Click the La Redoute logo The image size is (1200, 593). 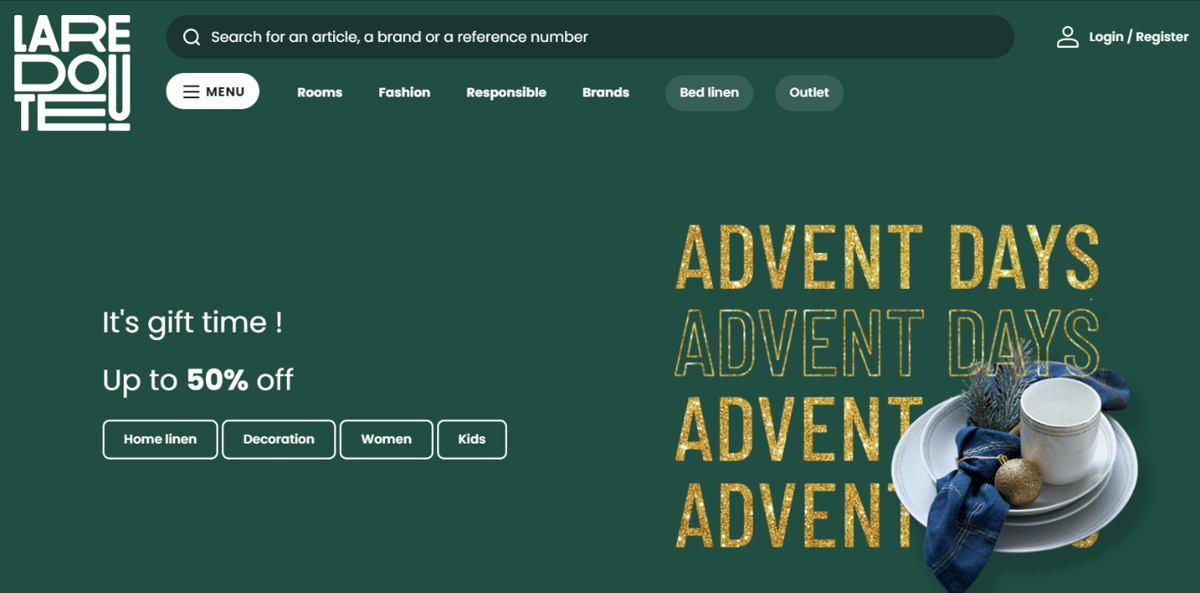[72, 73]
